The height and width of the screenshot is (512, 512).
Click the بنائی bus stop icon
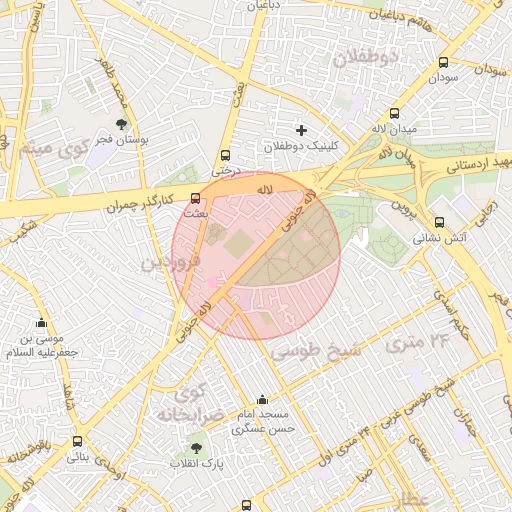click(78, 442)
